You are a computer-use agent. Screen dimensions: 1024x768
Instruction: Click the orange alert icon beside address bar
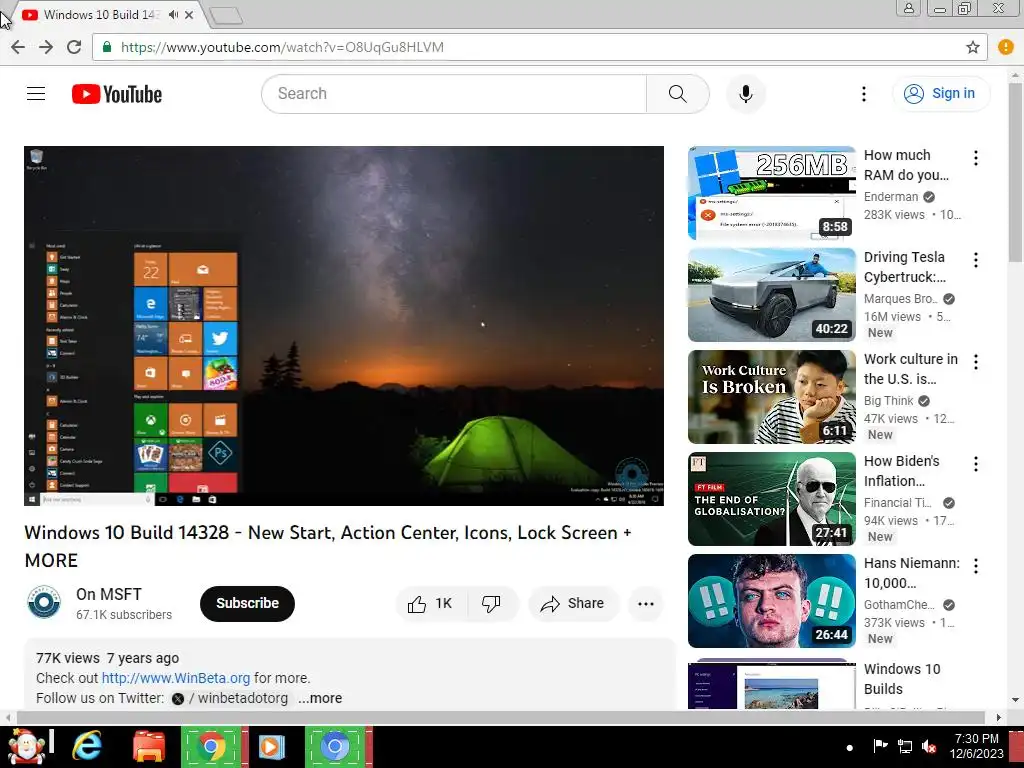tap(1006, 47)
